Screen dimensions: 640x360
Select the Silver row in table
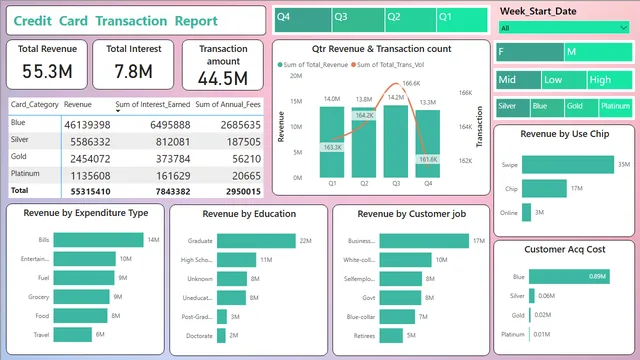(x=136, y=141)
